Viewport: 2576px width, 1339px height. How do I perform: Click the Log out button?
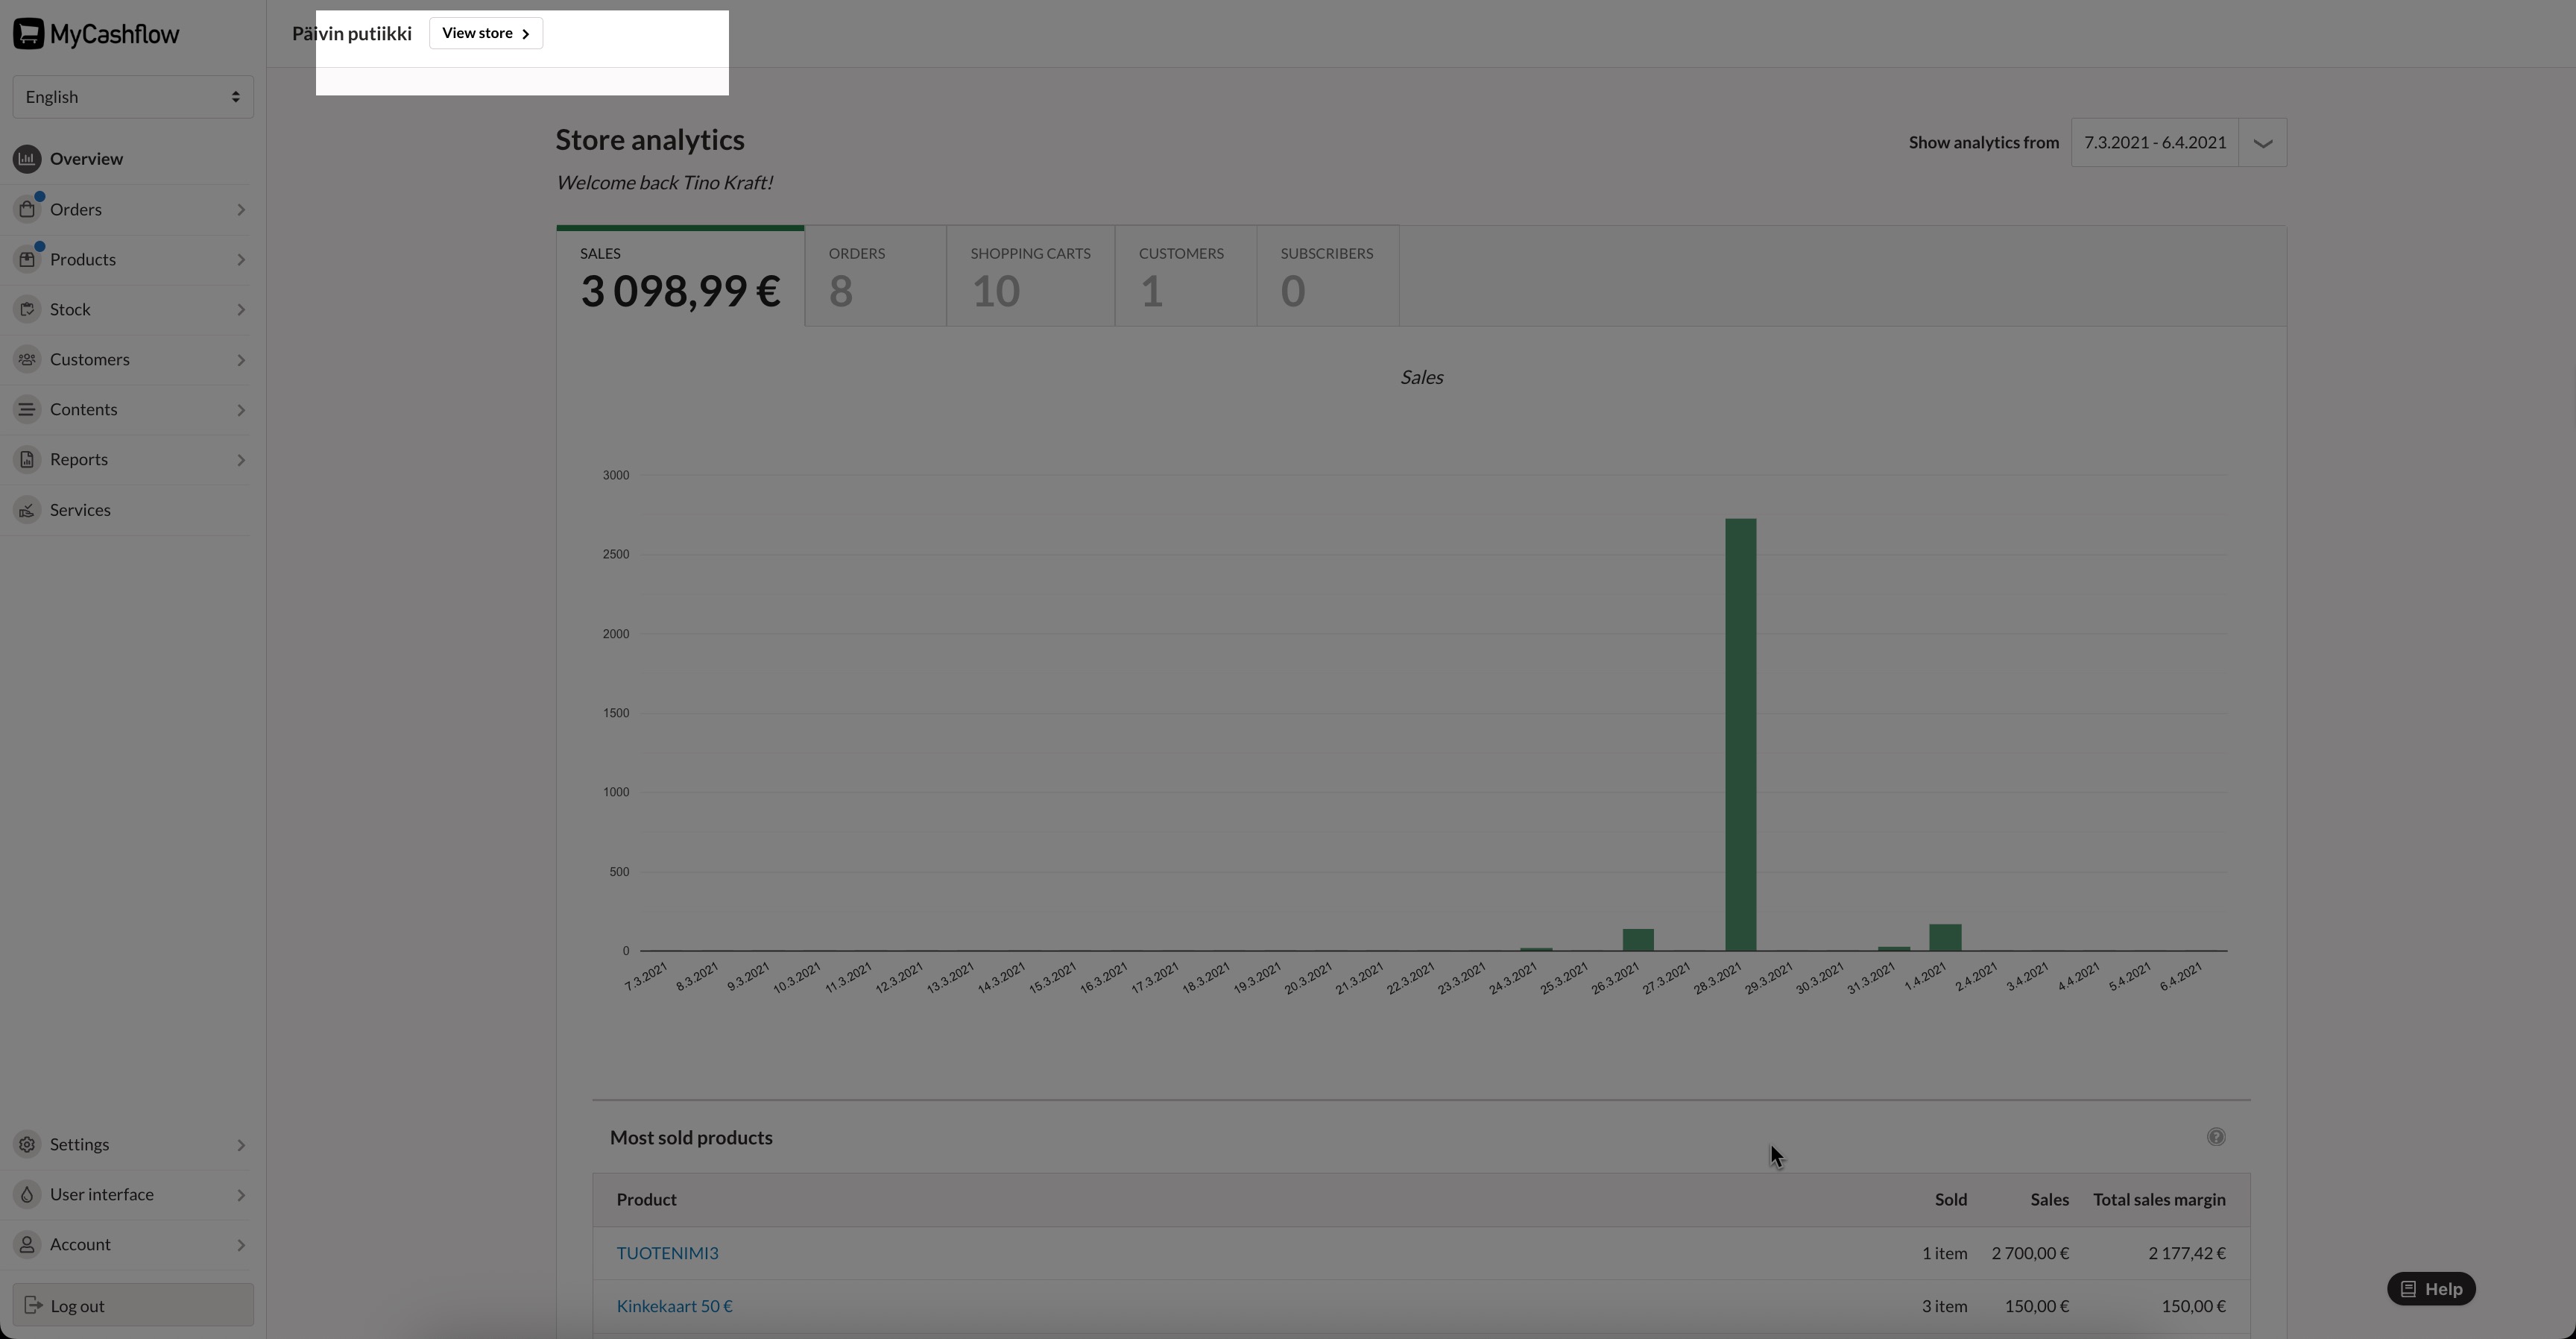(x=133, y=1306)
